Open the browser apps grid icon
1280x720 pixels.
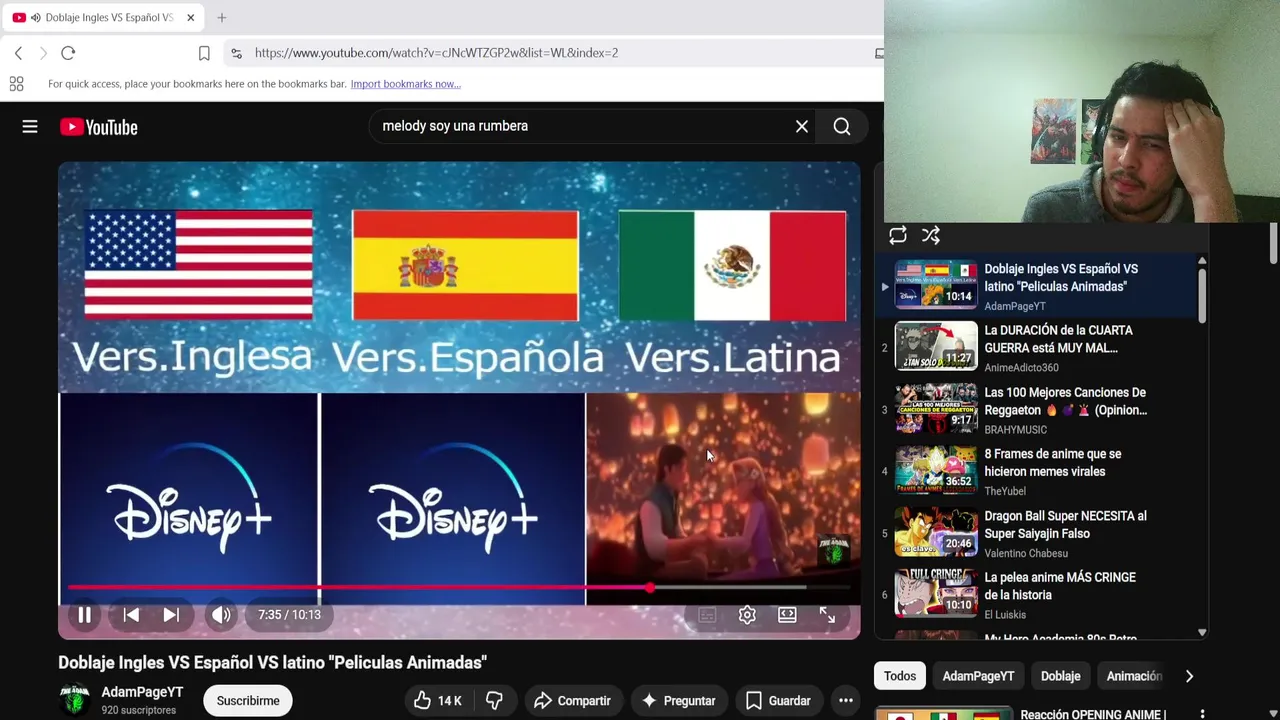coord(16,84)
